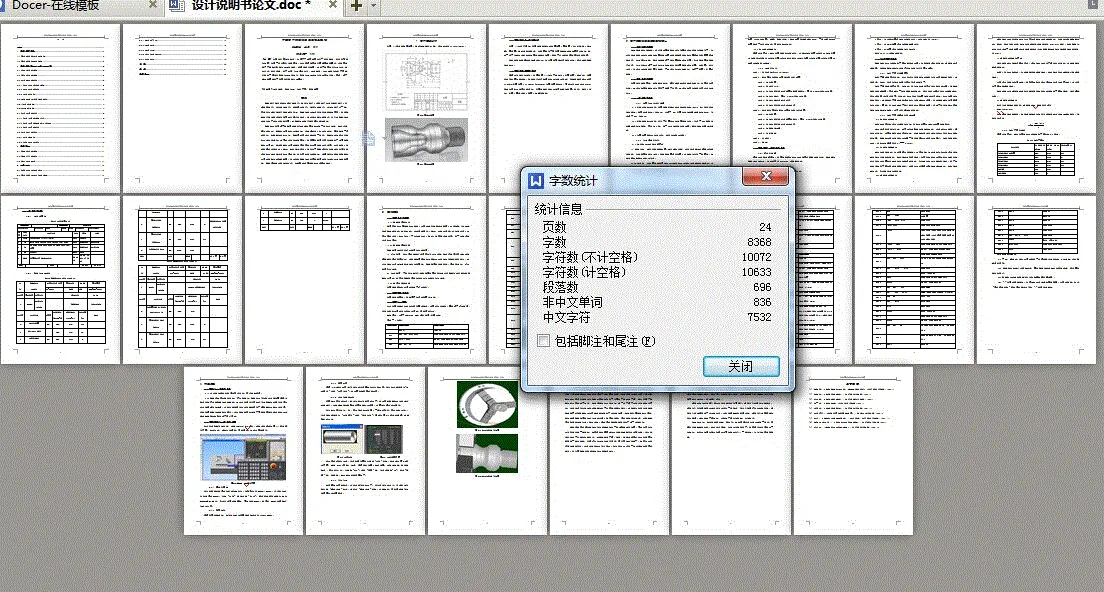Click the 3D gray part render image
This screenshot has height=592, width=1104.
click(x=426, y=139)
